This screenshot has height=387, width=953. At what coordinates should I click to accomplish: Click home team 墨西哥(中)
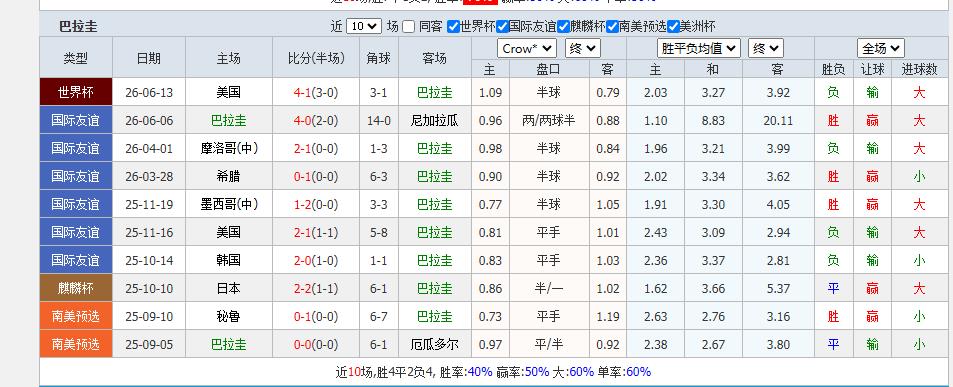coord(229,205)
